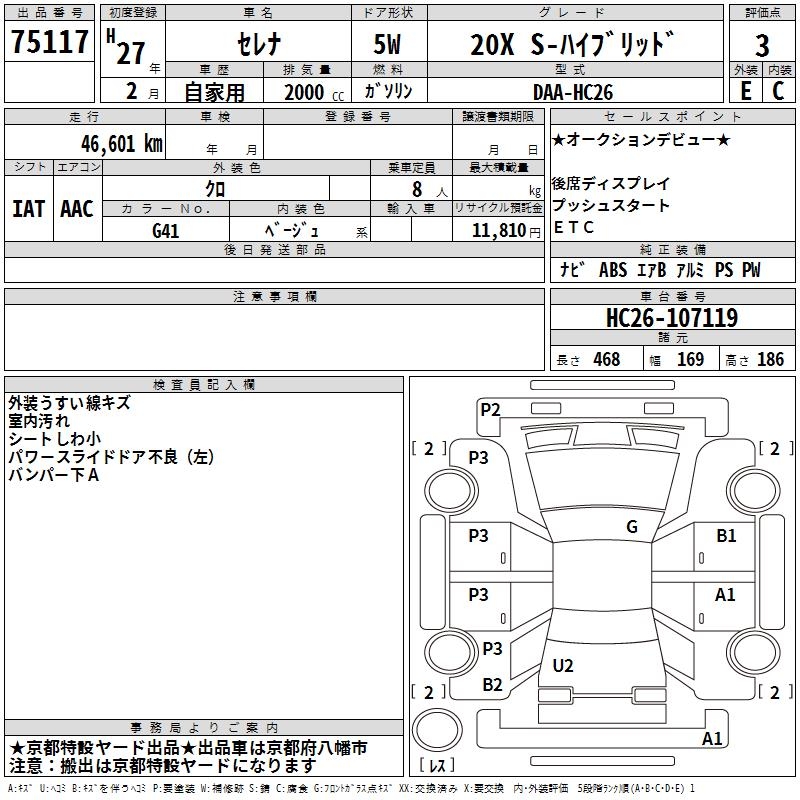
Task: Select the interior color ベージュ
Action: point(292,230)
